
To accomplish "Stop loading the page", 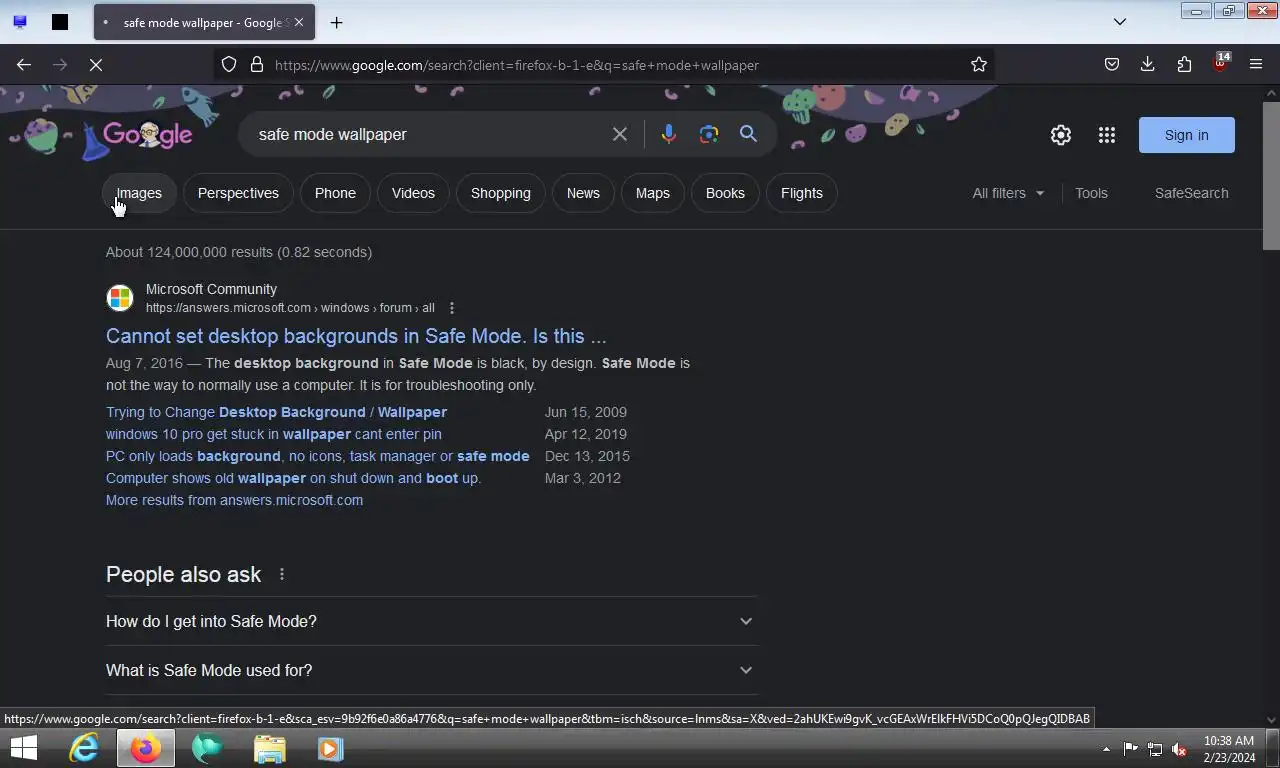I will pyautogui.click(x=96, y=65).
